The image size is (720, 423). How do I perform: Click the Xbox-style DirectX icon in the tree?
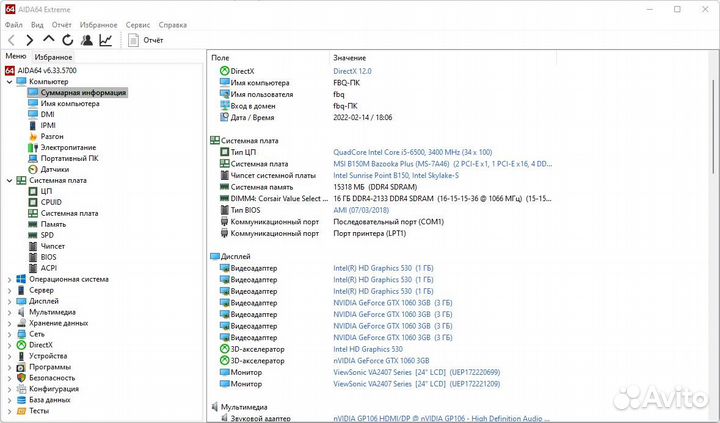pos(21,345)
